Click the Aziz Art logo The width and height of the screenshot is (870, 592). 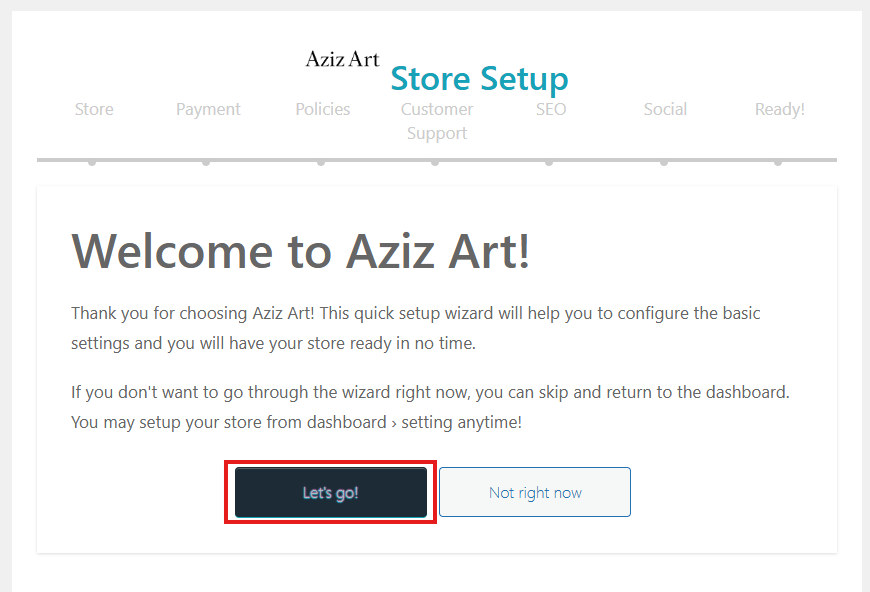pos(342,59)
